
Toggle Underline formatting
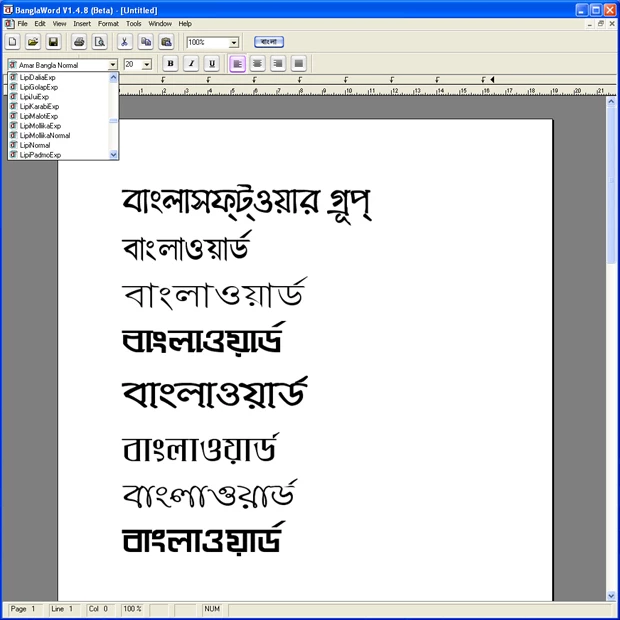[x=212, y=64]
